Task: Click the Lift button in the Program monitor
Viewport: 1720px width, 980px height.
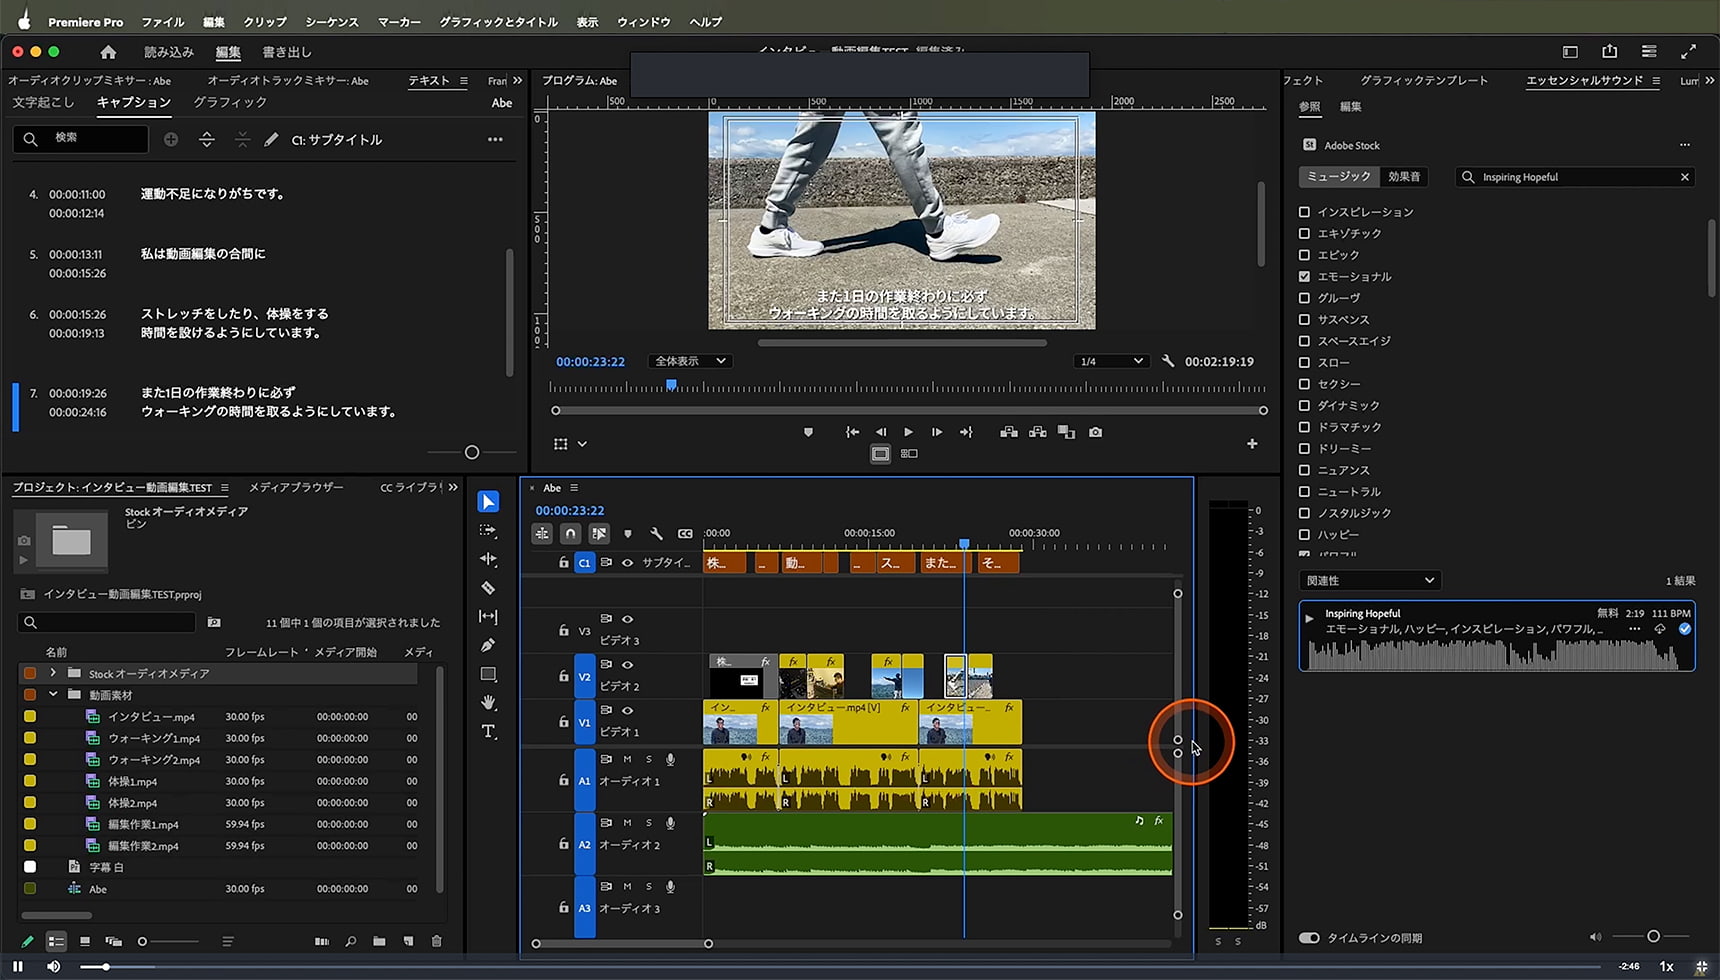Action: [1009, 432]
